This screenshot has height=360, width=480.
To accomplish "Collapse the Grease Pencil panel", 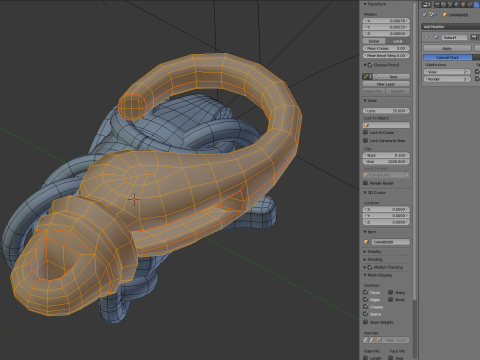I will pos(365,65).
